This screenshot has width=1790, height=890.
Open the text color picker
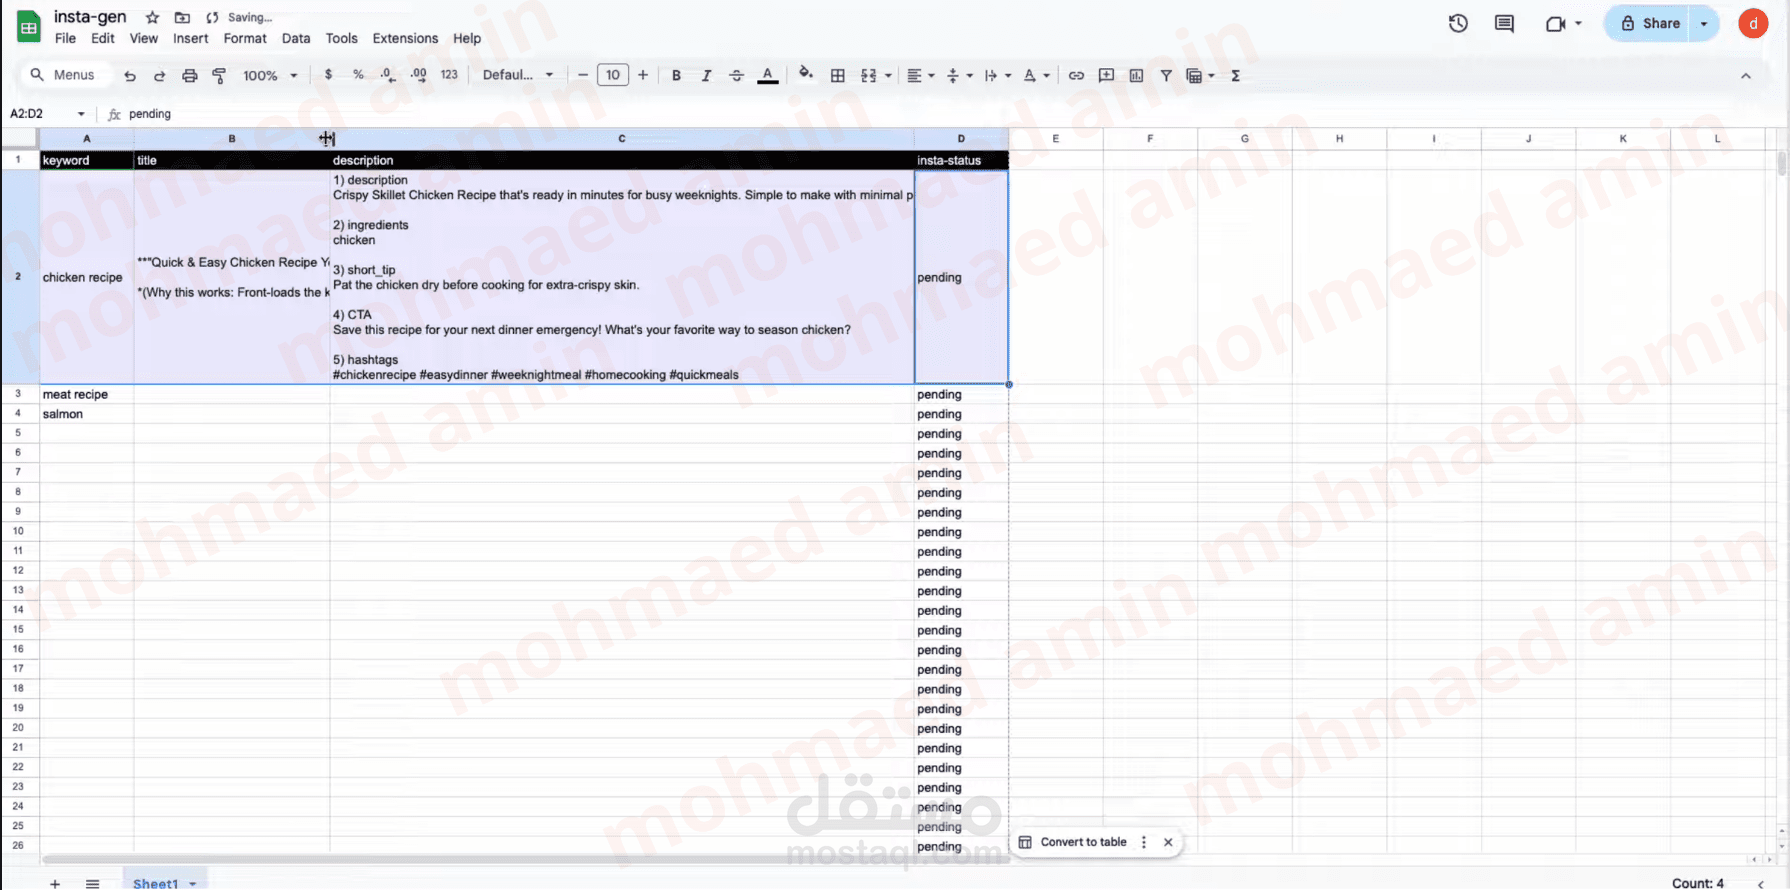click(767, 75)
